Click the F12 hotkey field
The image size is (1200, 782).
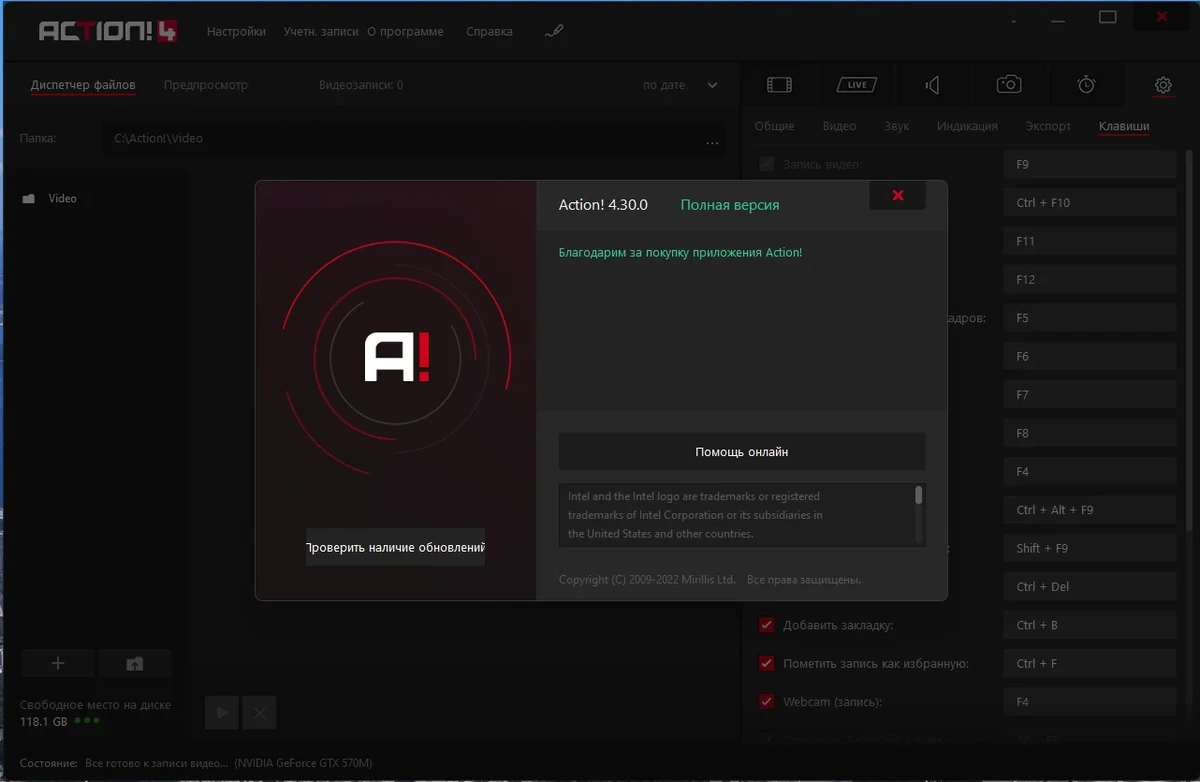[1090, 280]
